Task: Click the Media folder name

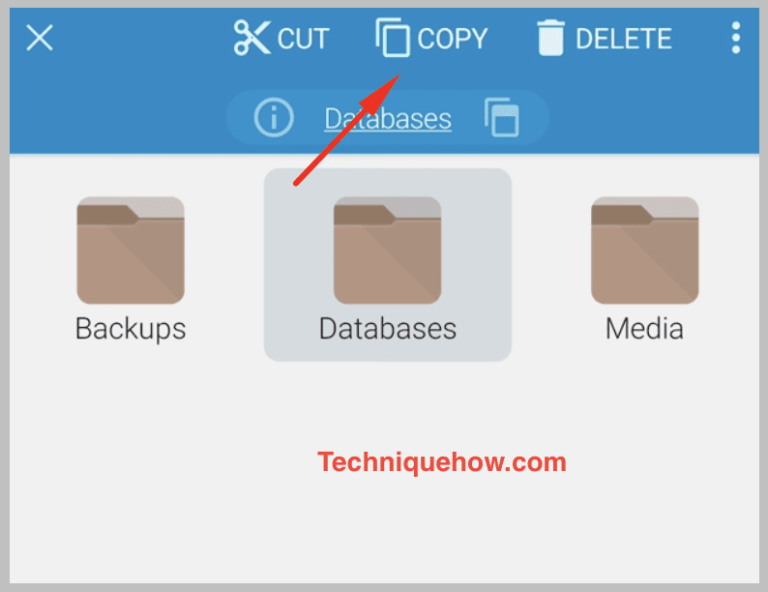Action: (645, 329)
